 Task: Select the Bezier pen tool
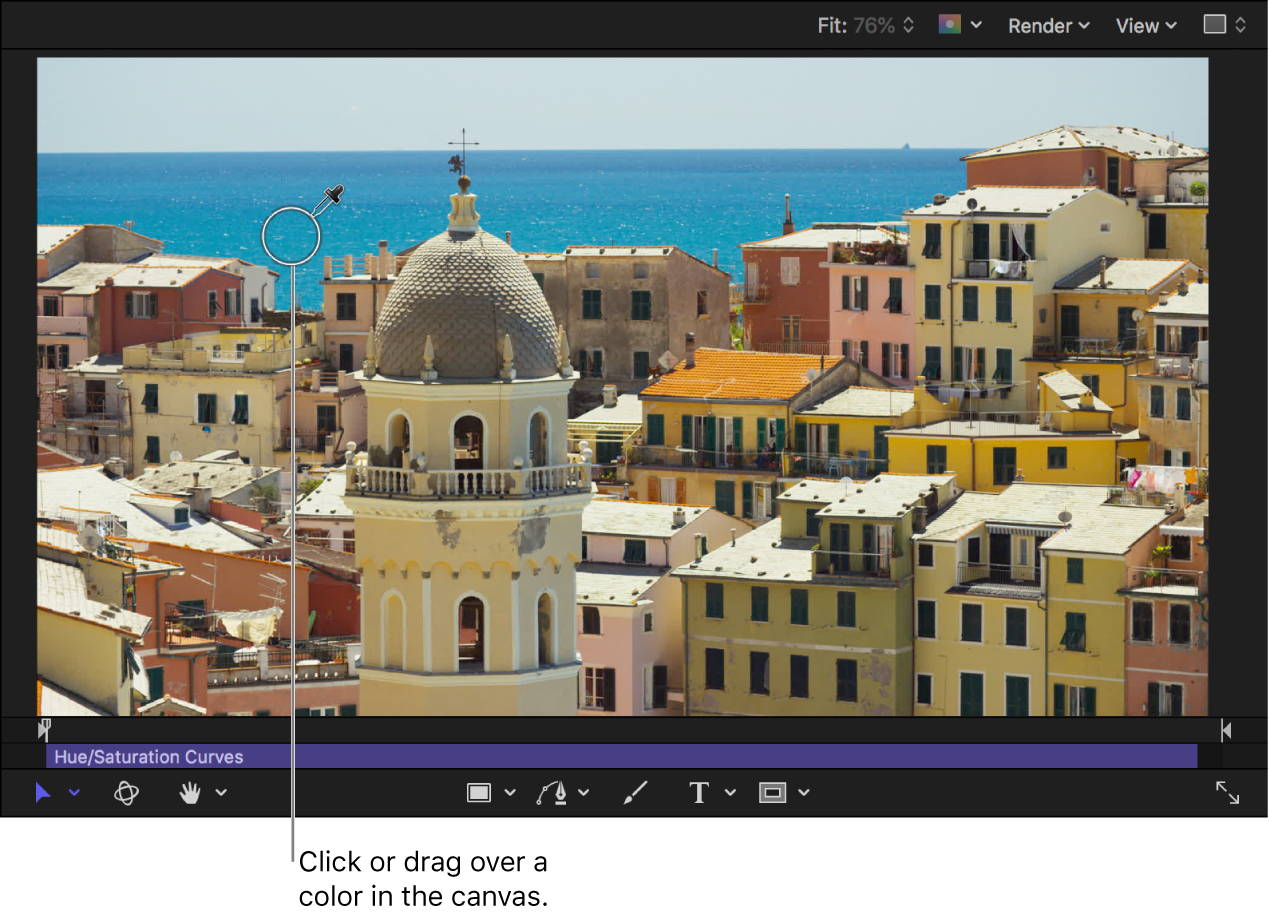point(551,793)
